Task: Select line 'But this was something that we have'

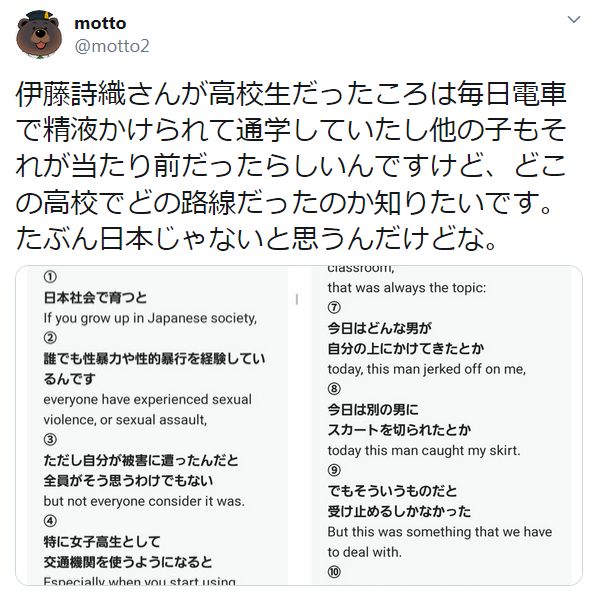Action: (x=440, y=532)
